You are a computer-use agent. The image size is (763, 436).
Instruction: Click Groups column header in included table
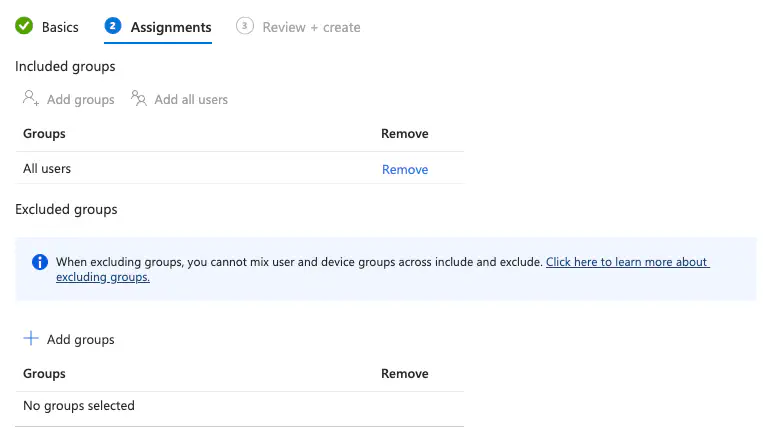(x=44, y=133)
